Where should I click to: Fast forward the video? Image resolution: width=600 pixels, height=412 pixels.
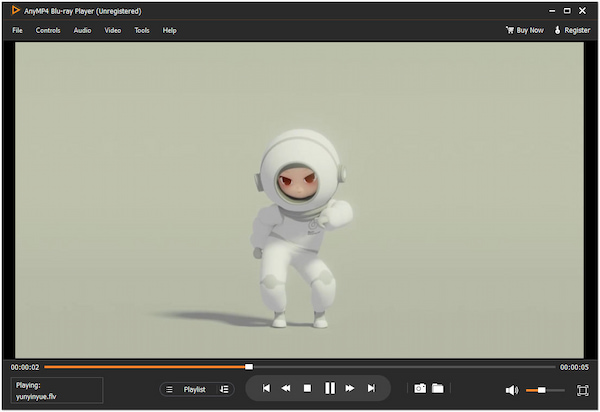click(x=350, y=388)
